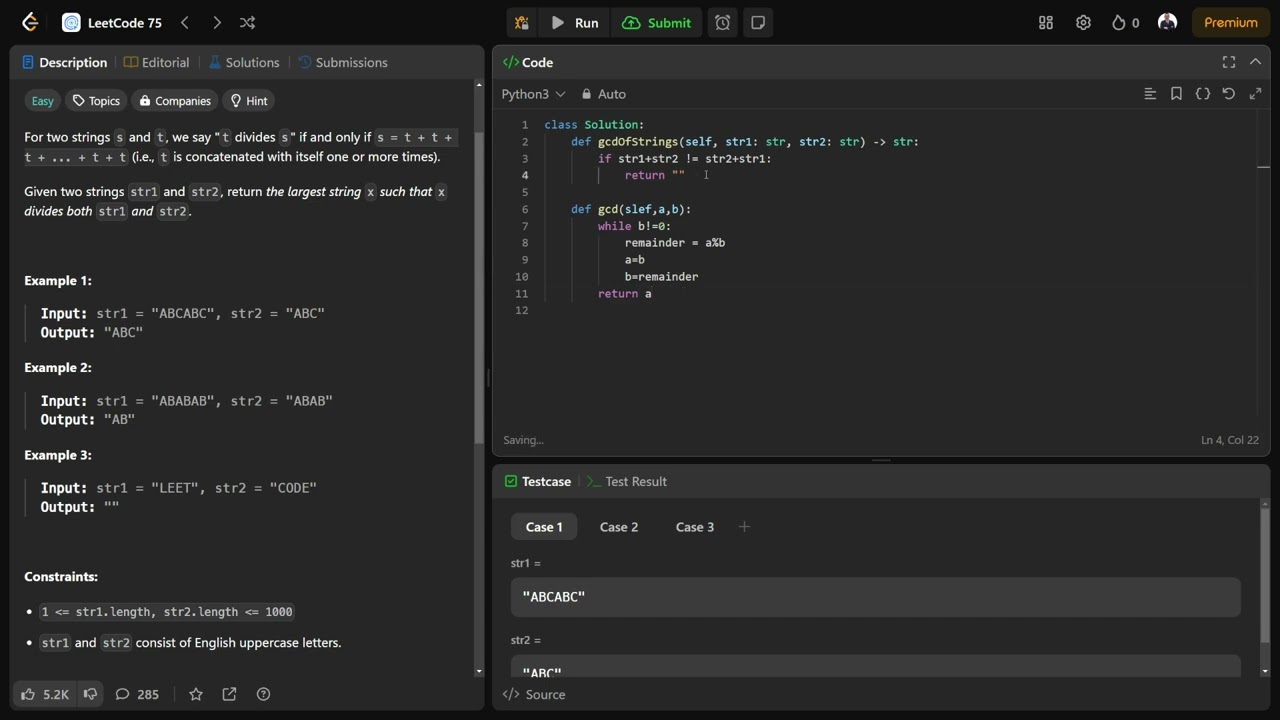Switch to the Editorial tab
Screen dimensions: 1280x720
click(157, 62)
